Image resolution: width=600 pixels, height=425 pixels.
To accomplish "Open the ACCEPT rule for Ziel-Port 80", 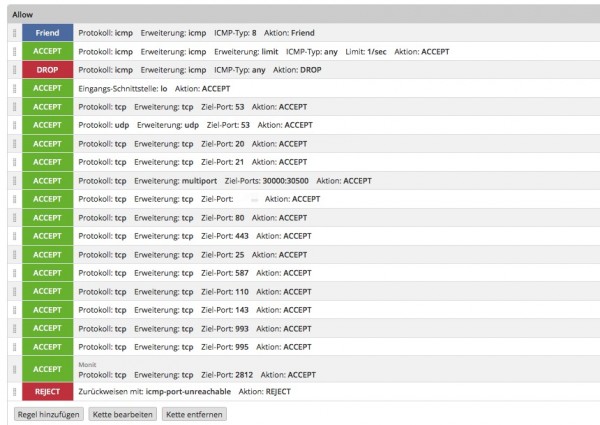I will (303, 218).
